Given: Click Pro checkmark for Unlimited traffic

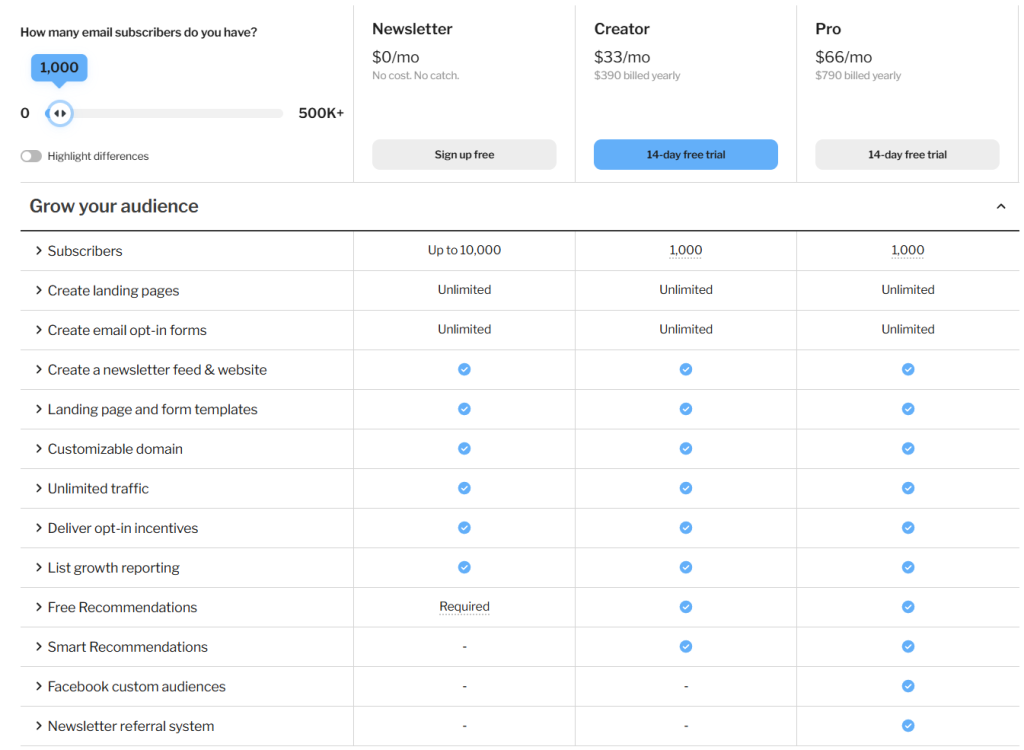Looking at the screenshot, I should [908, 488].
